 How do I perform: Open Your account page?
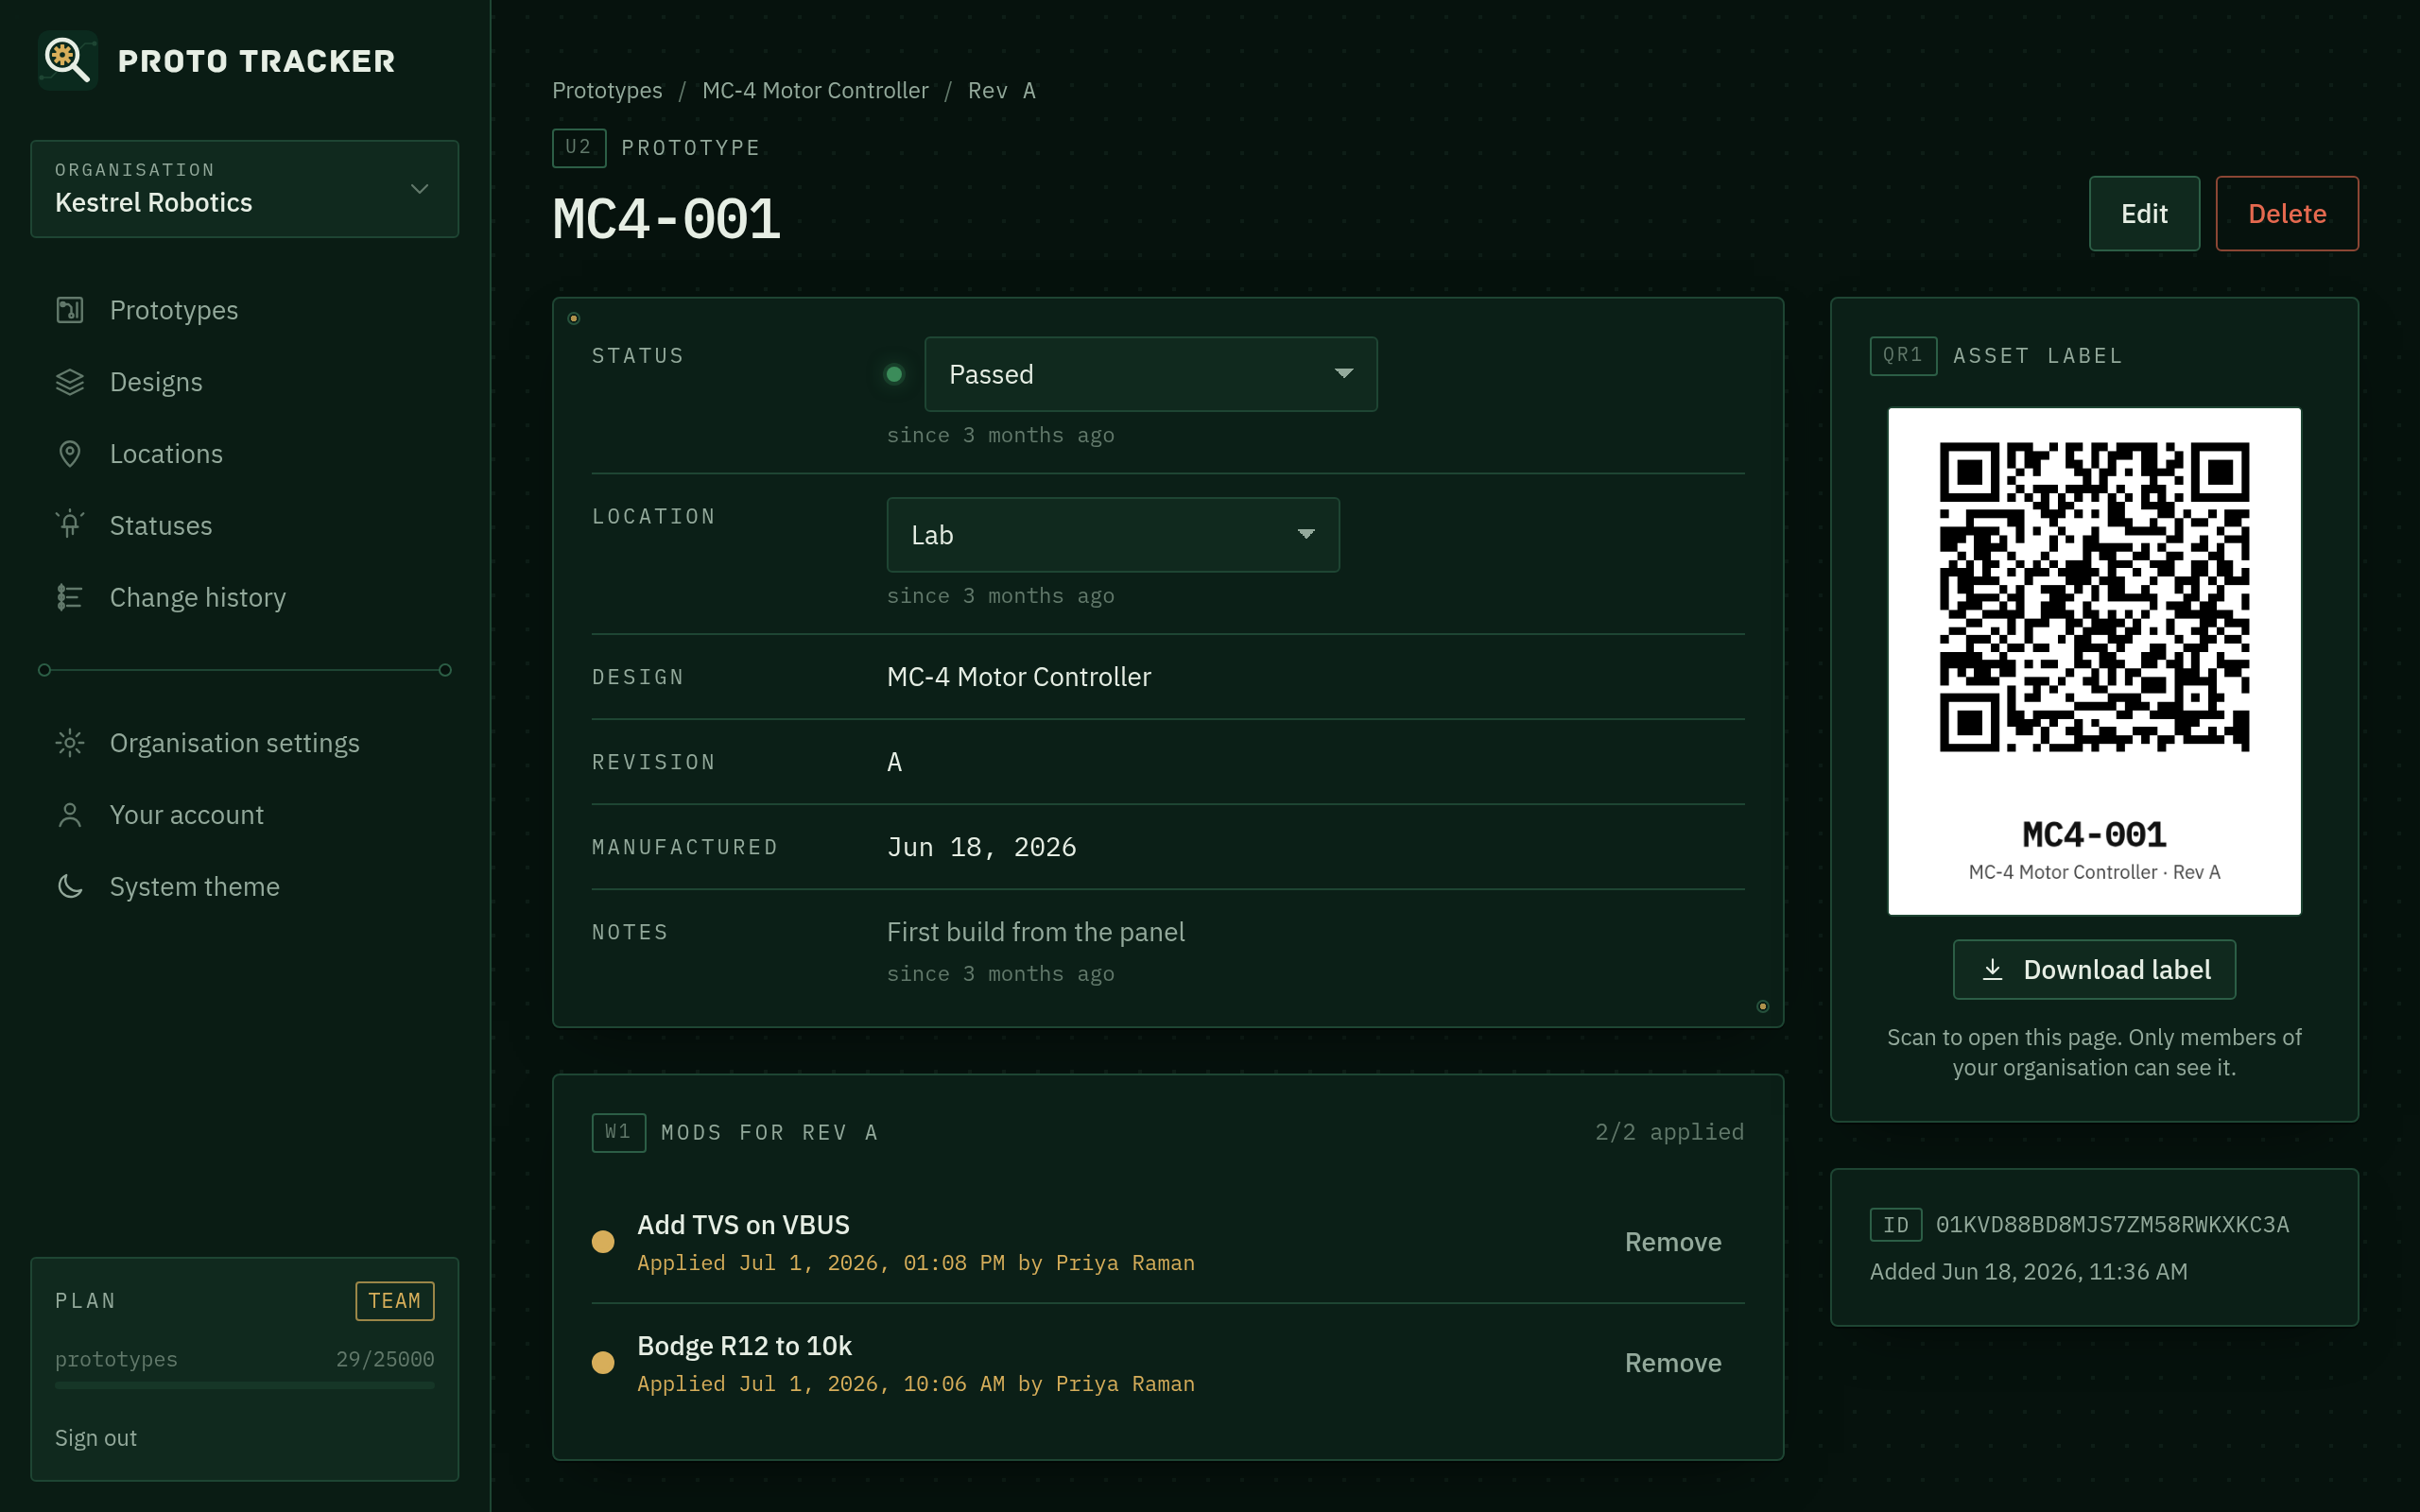point(245,815)
